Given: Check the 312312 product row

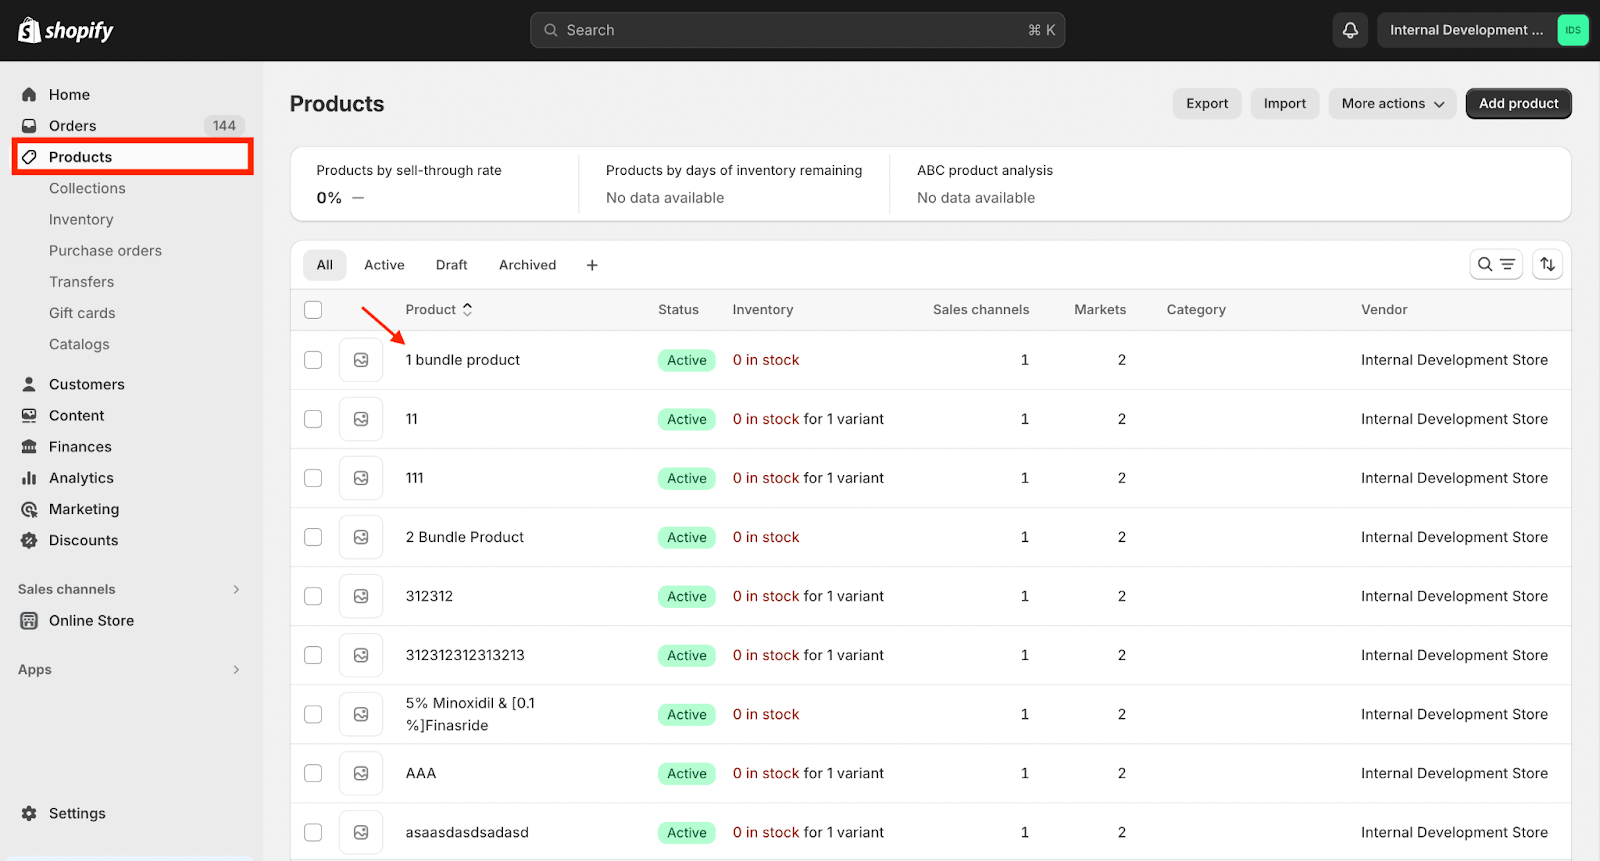Looking at the screenshot, I should pos(313,596).
